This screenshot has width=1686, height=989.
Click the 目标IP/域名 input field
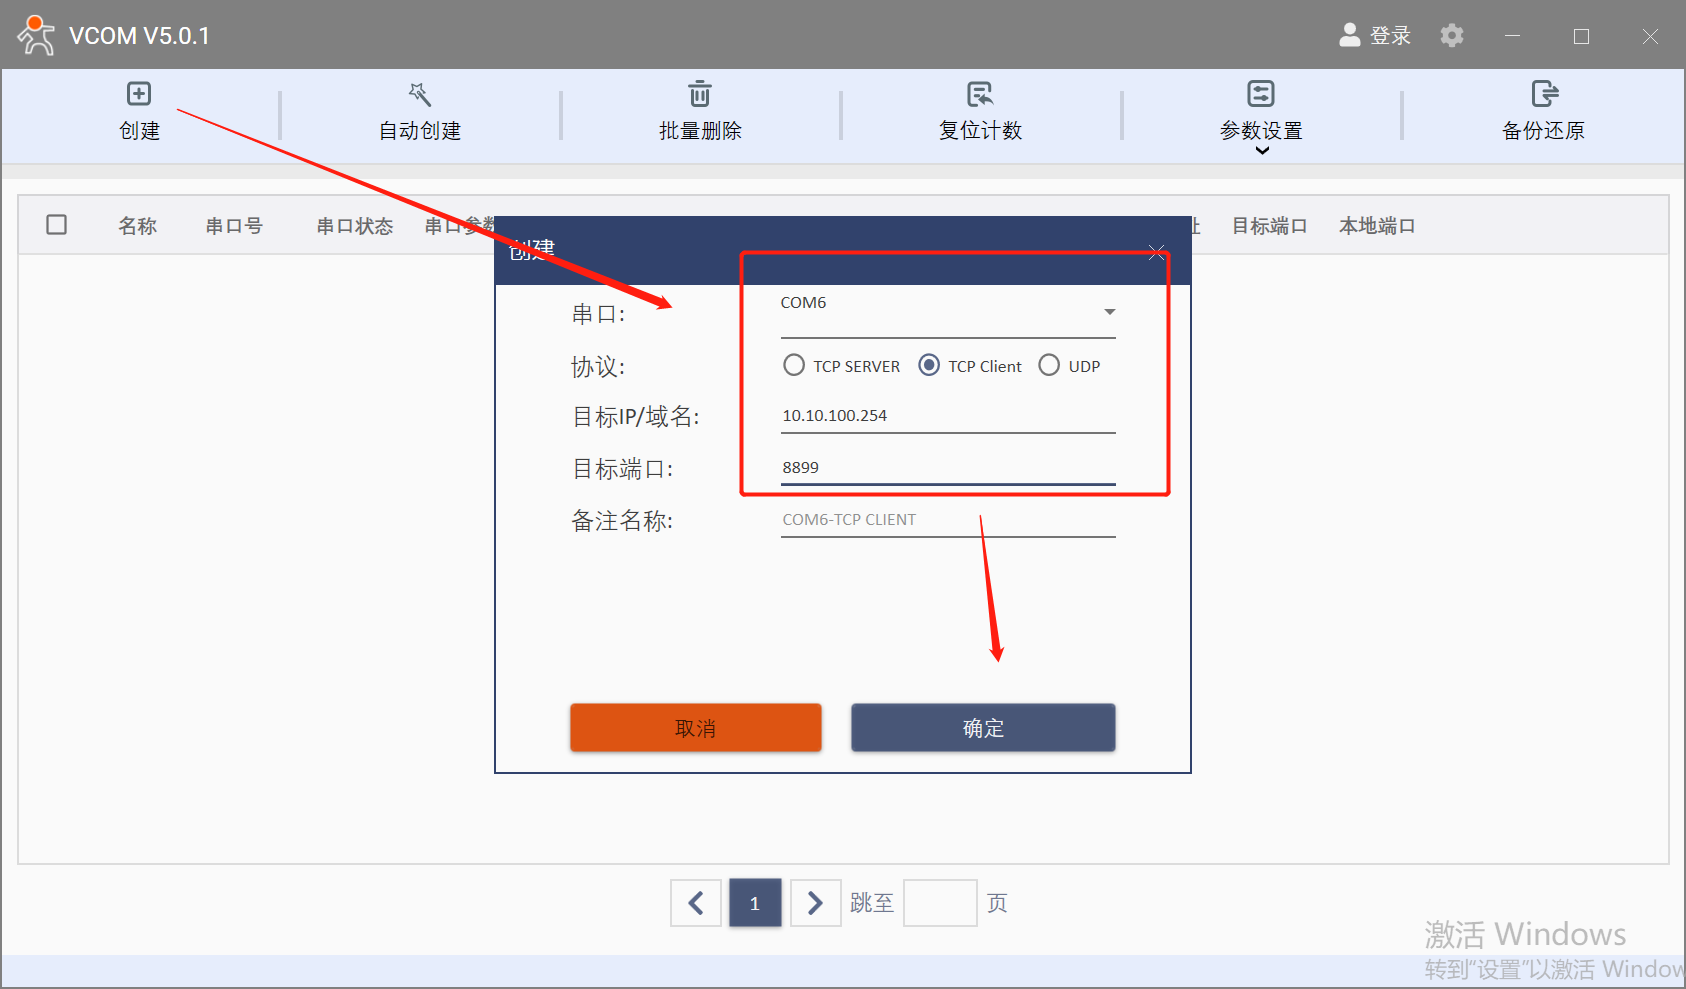(x=947, y=416)
